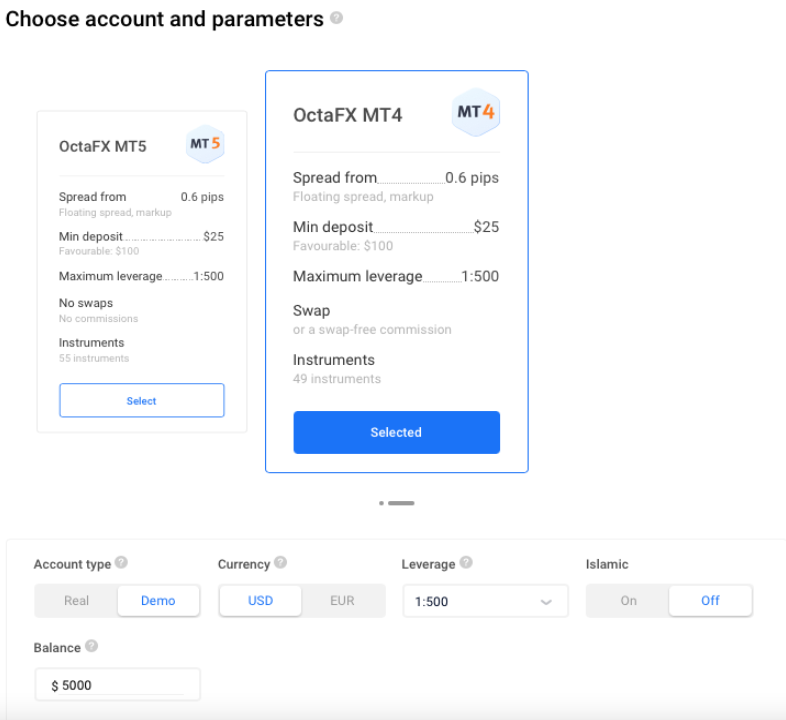Click the active carousel dash indicator
The width and height of the screenshot is (786, 720).
401,503
